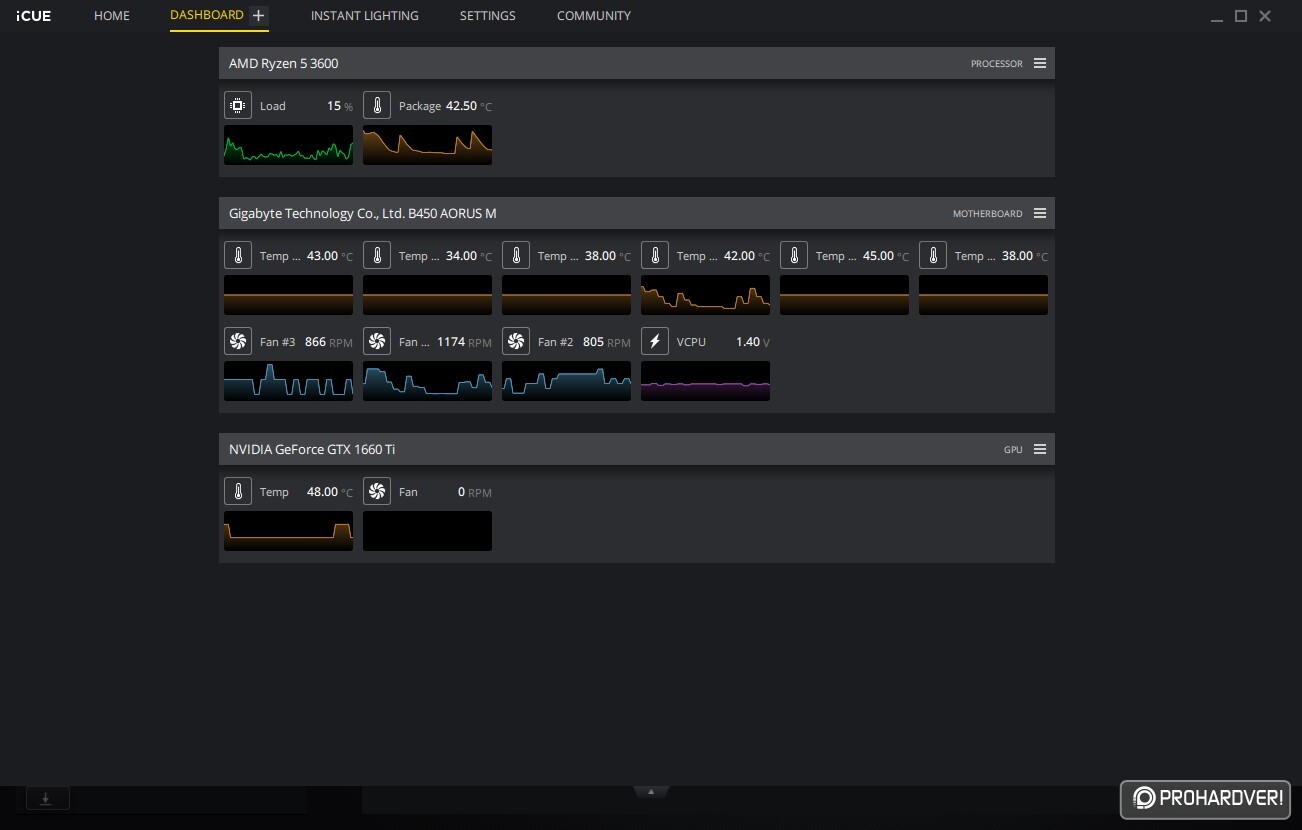
Task: Click thermometer icon for 45.00 °C sensor
Action: click(x=794, y=255)
